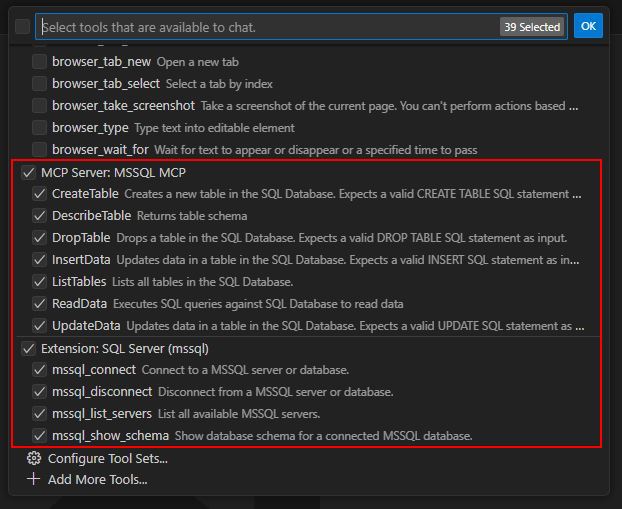The height and width of the screenshot is (509, 622).
Task: Check the browser_tab_new tool
Action: coord(39,62)
